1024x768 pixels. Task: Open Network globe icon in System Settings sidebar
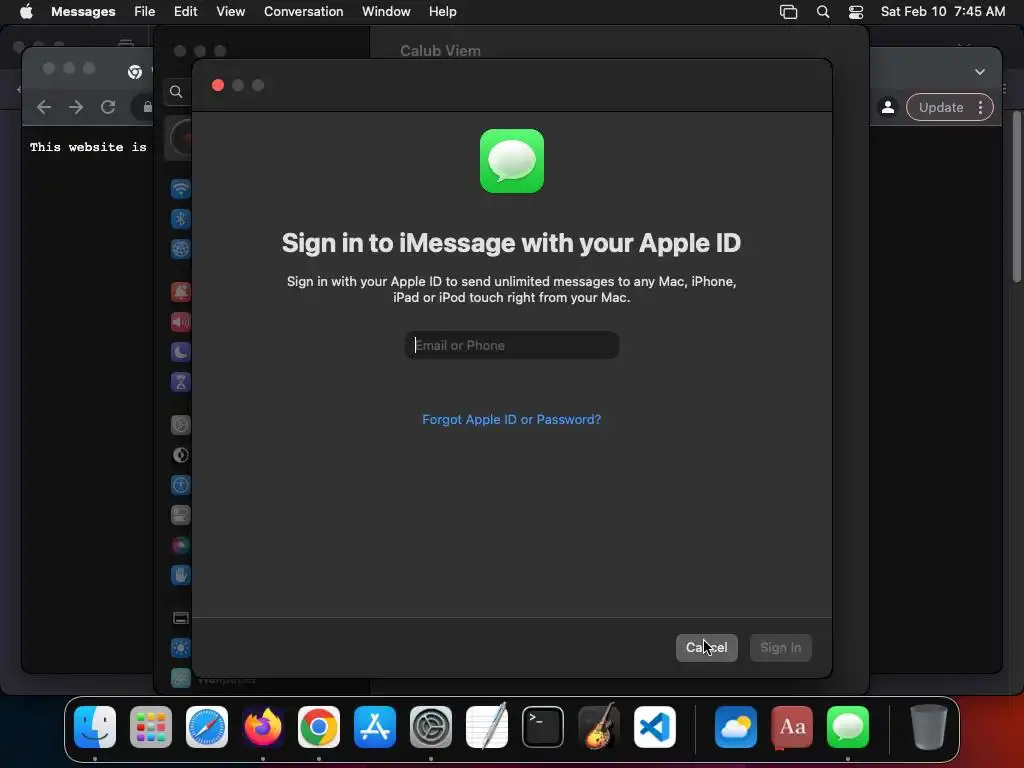point(181,249)
